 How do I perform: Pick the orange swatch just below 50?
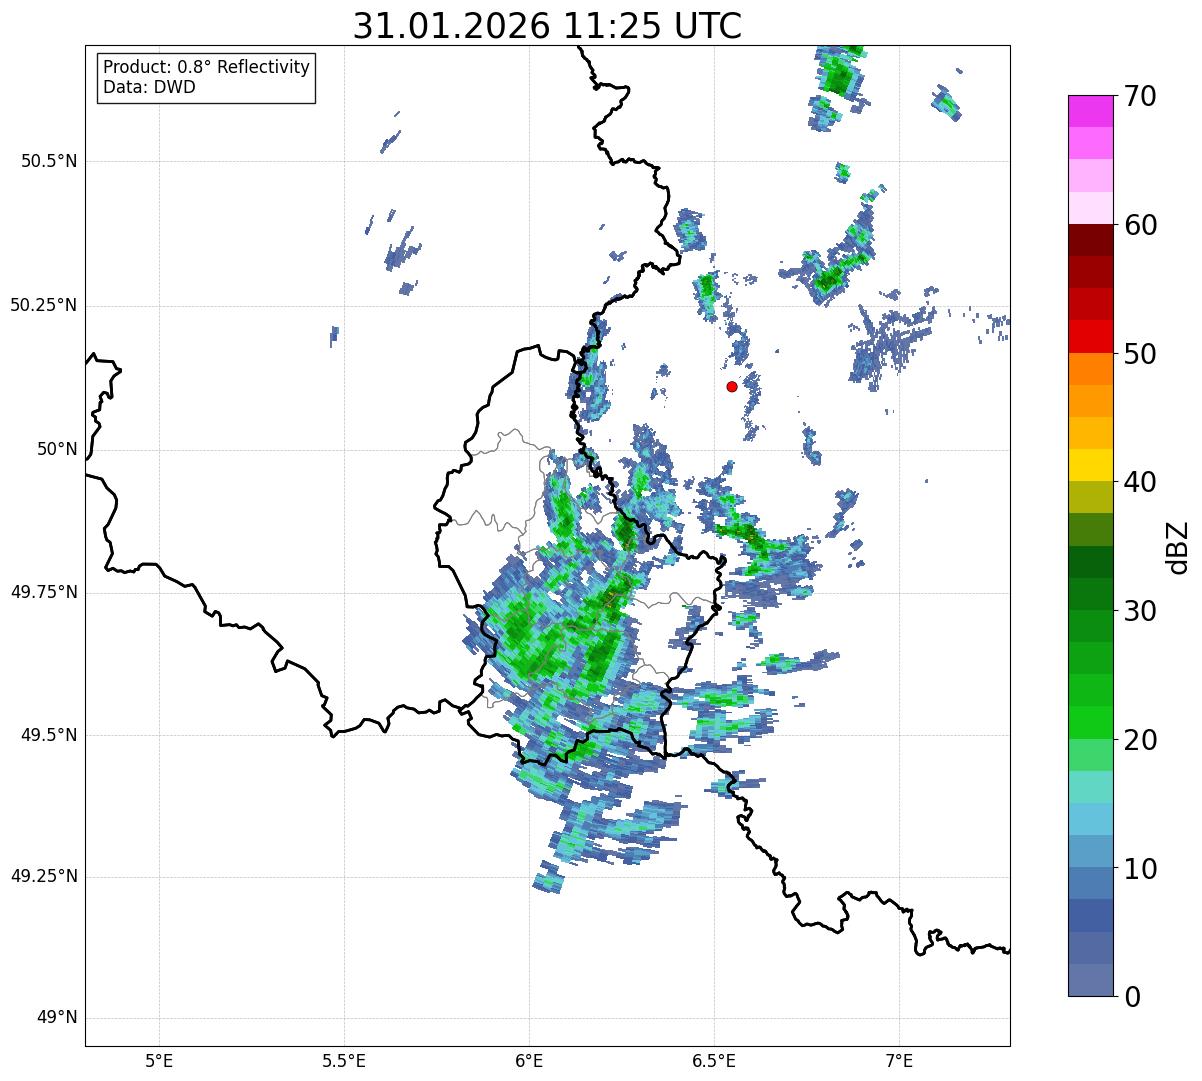1090,369
